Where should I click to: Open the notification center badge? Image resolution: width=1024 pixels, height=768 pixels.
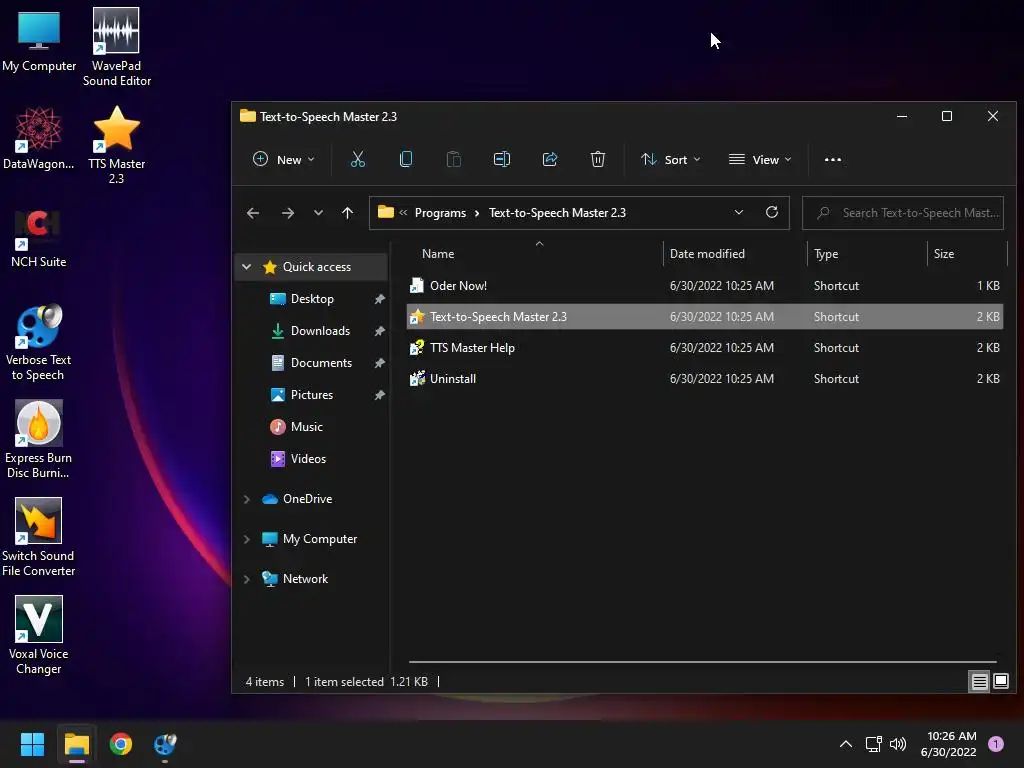coord(995,744)
